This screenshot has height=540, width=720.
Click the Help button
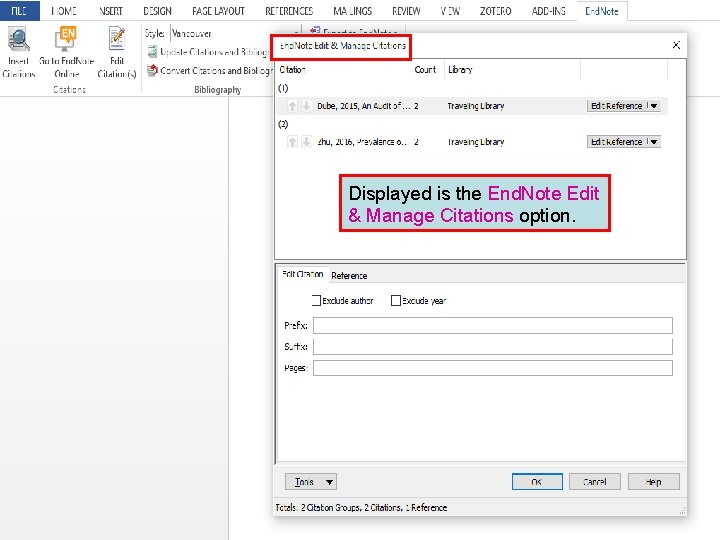coord(653,482)
